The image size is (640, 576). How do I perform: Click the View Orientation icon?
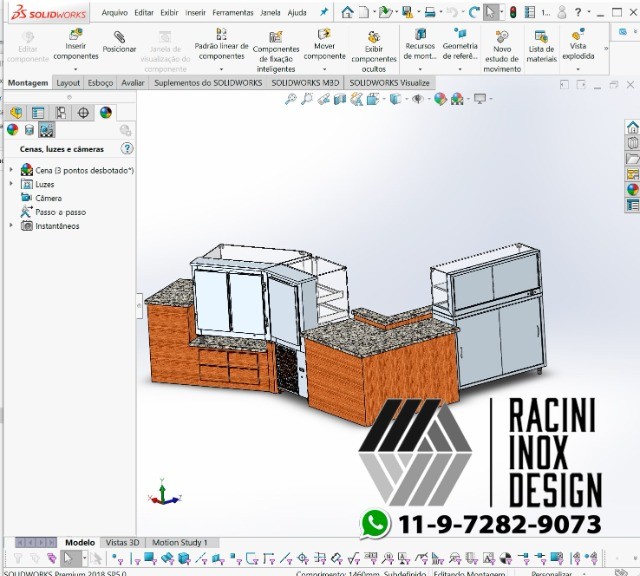coord(372,99)
